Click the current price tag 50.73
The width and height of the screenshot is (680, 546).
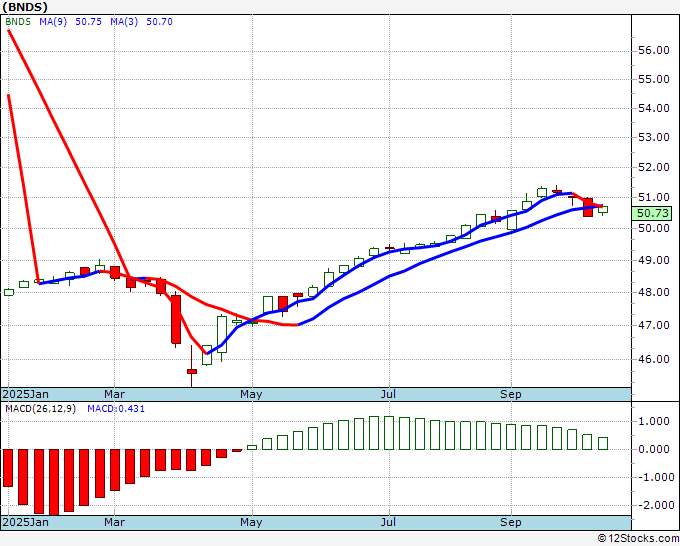coord(653,213)
